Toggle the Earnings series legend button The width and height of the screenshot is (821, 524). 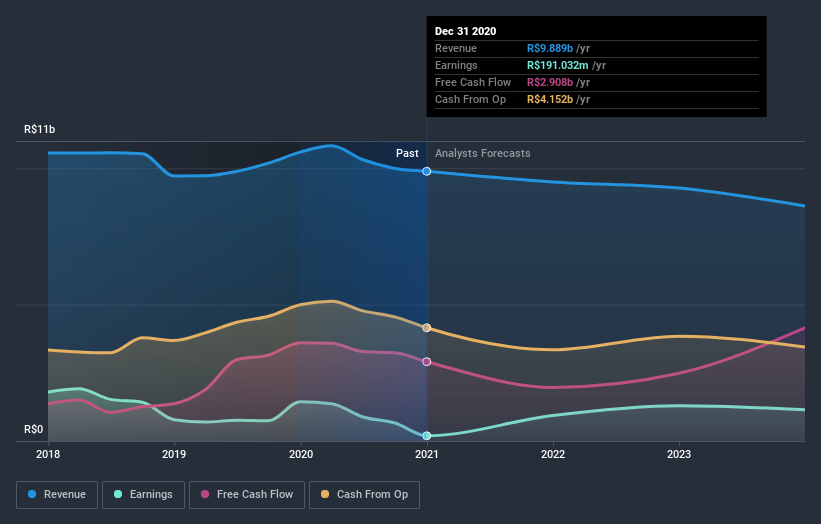coord(143,495)
